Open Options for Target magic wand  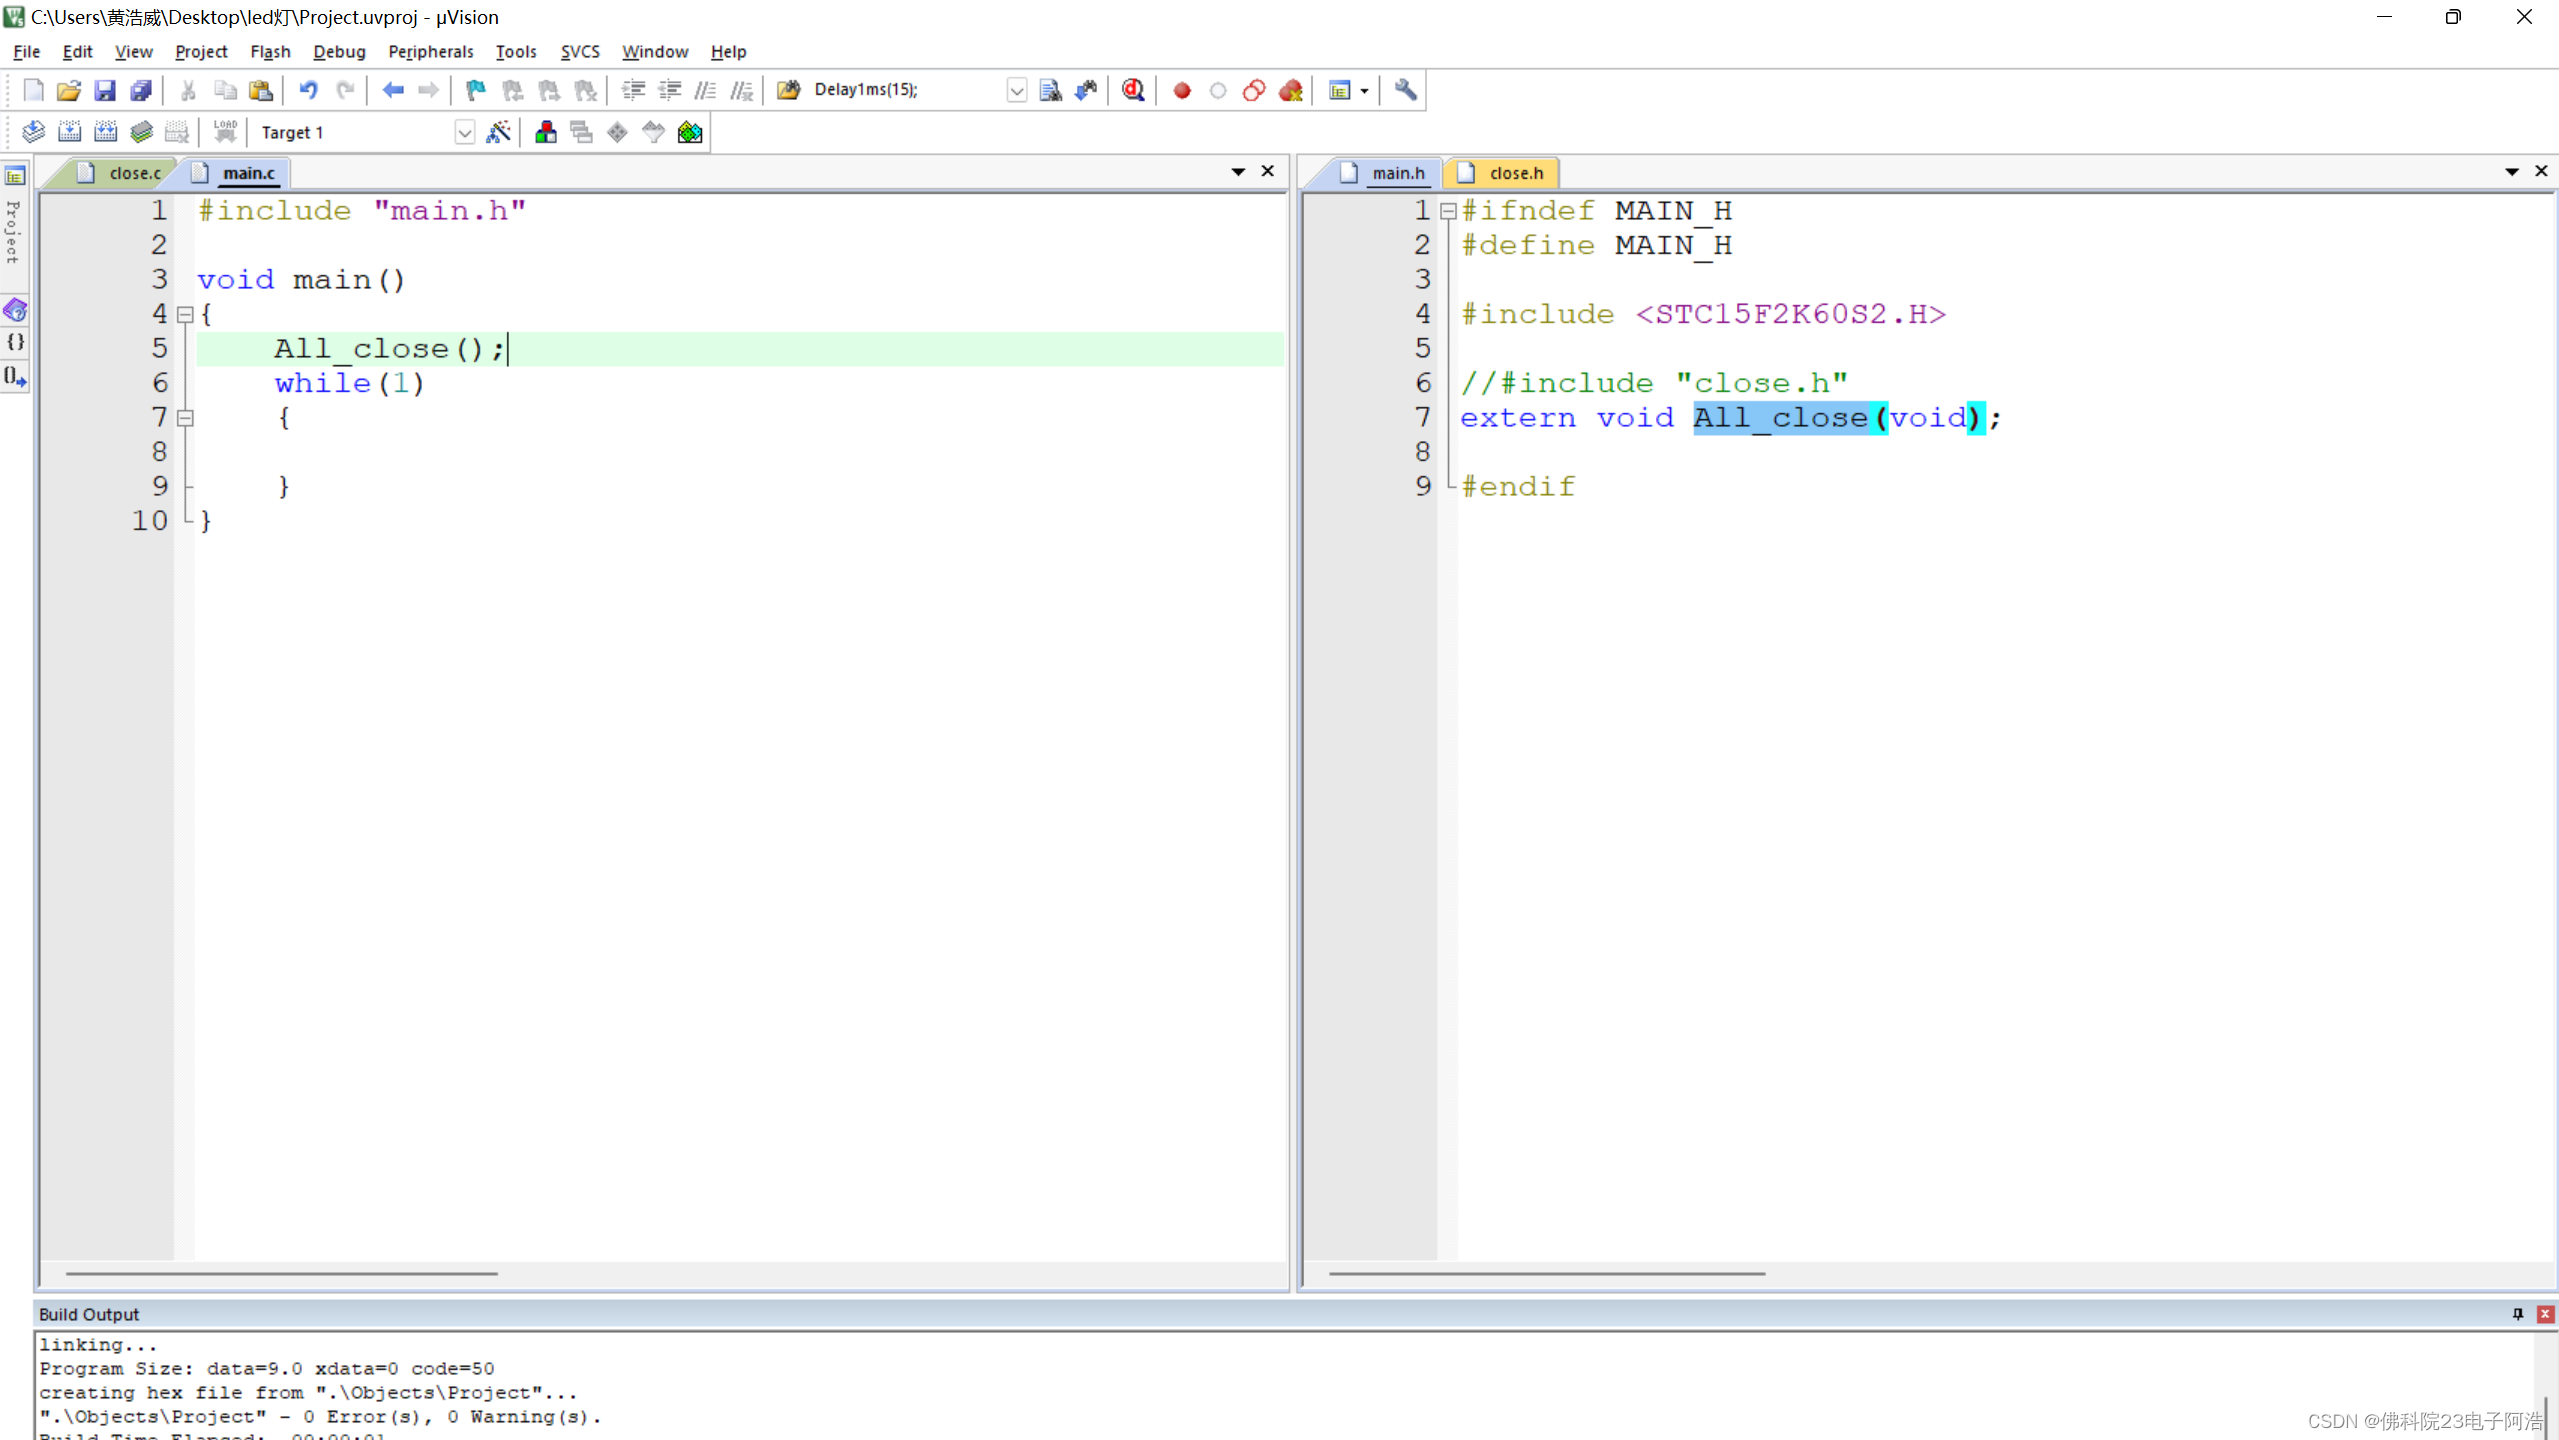pos(498,132)
